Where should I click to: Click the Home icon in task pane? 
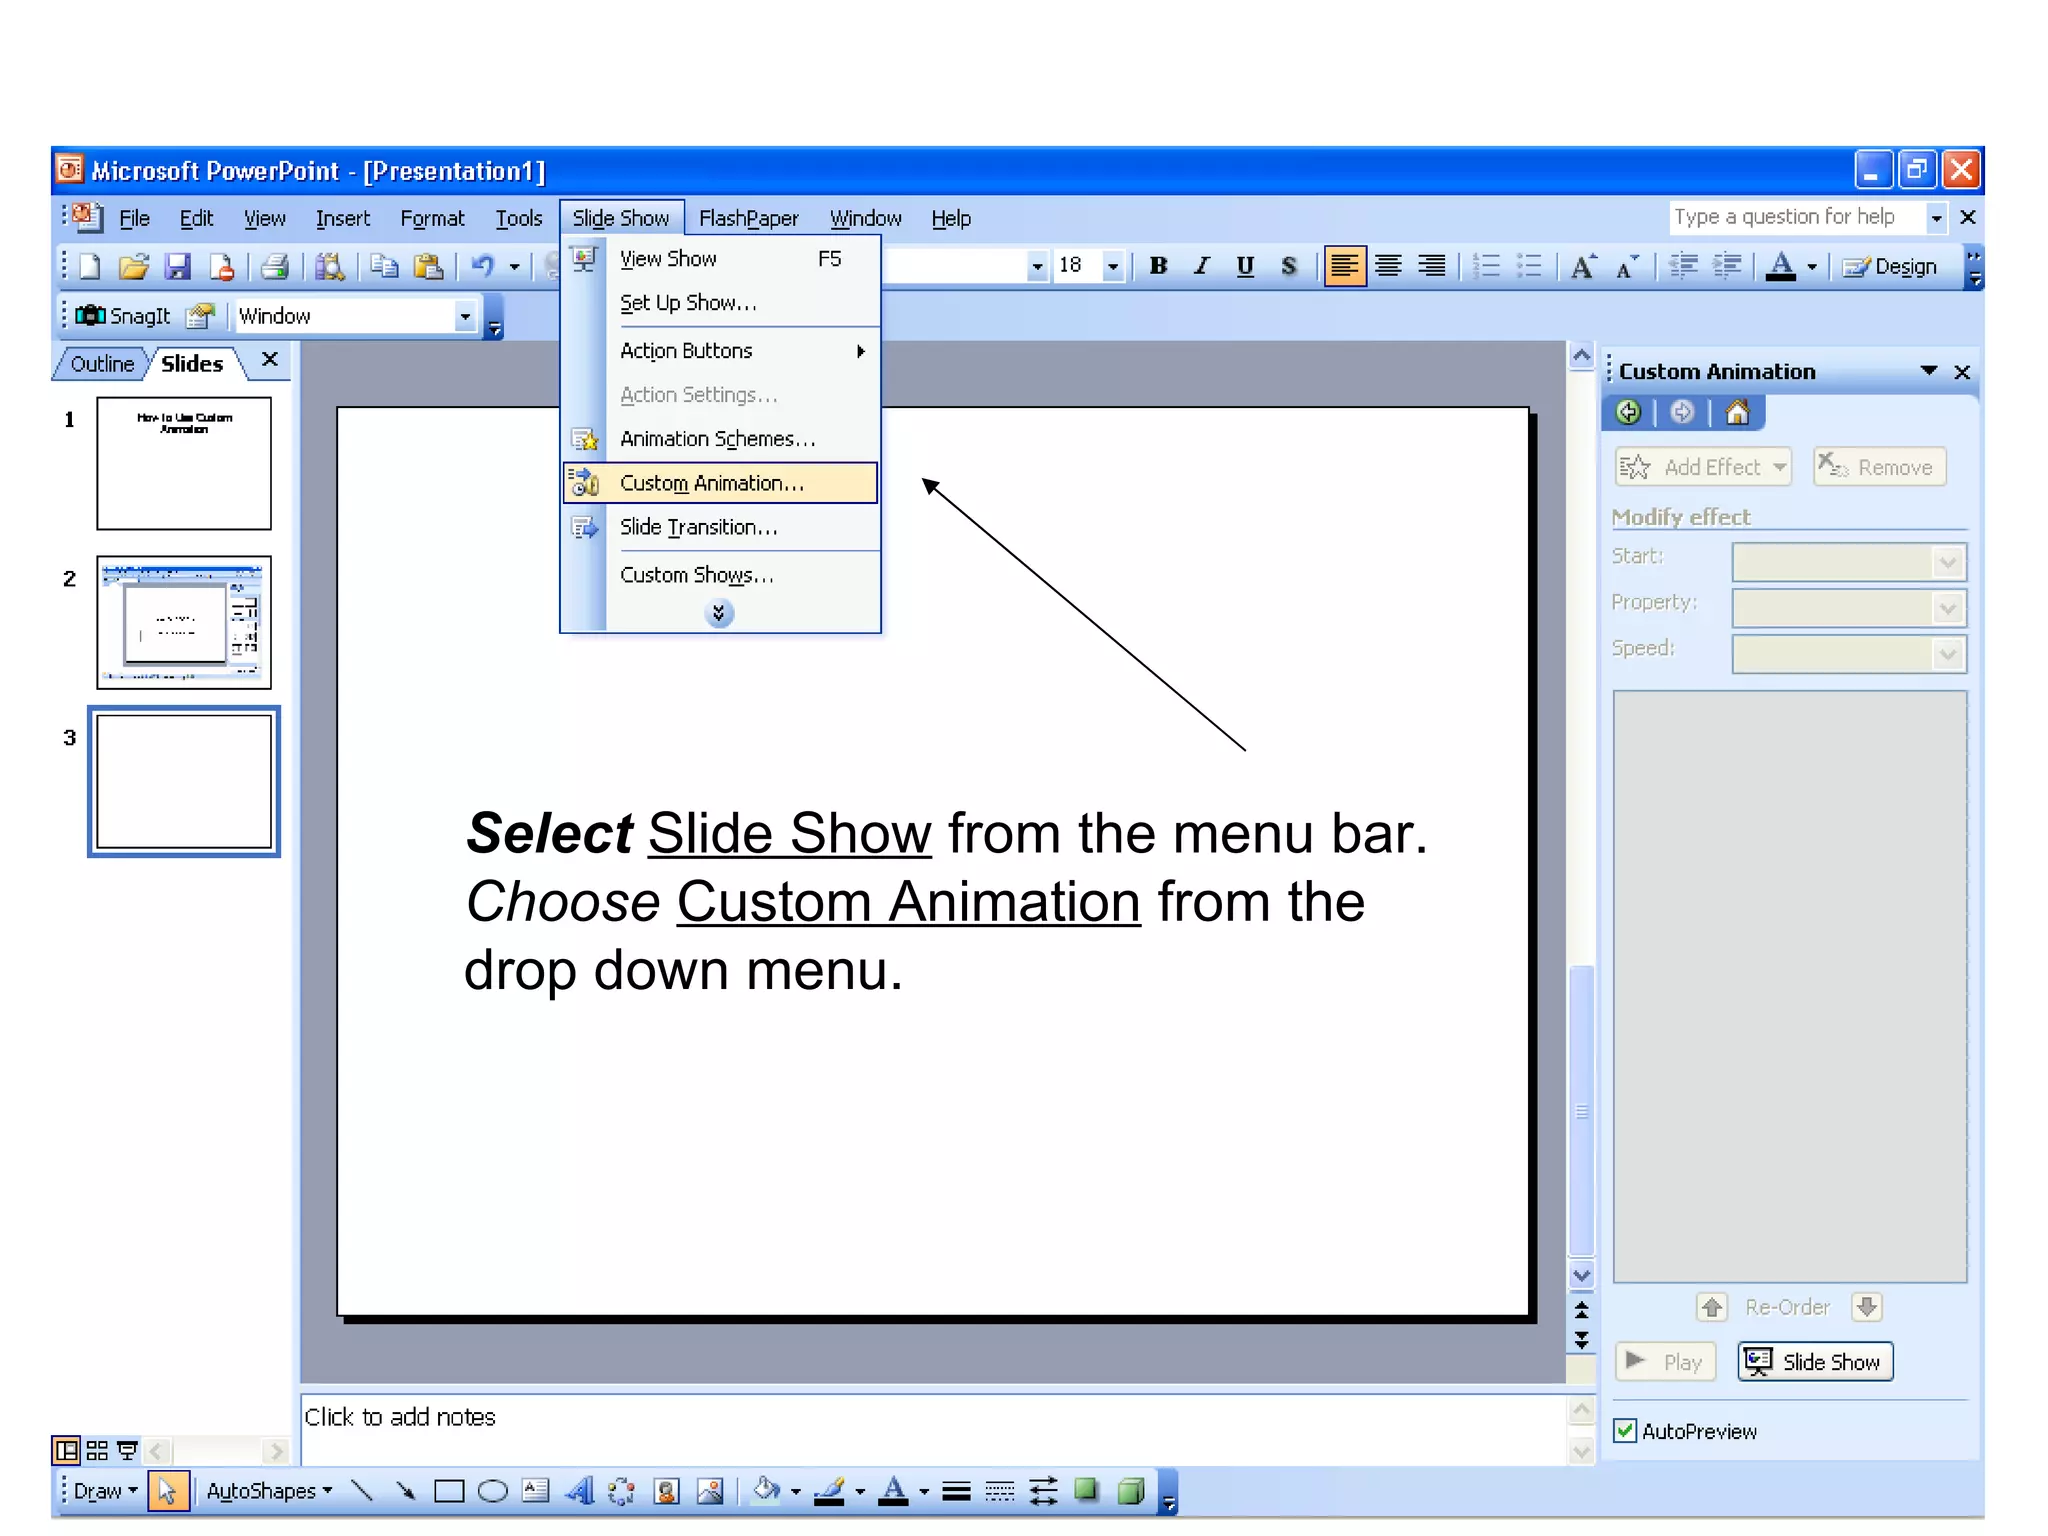1738,412
